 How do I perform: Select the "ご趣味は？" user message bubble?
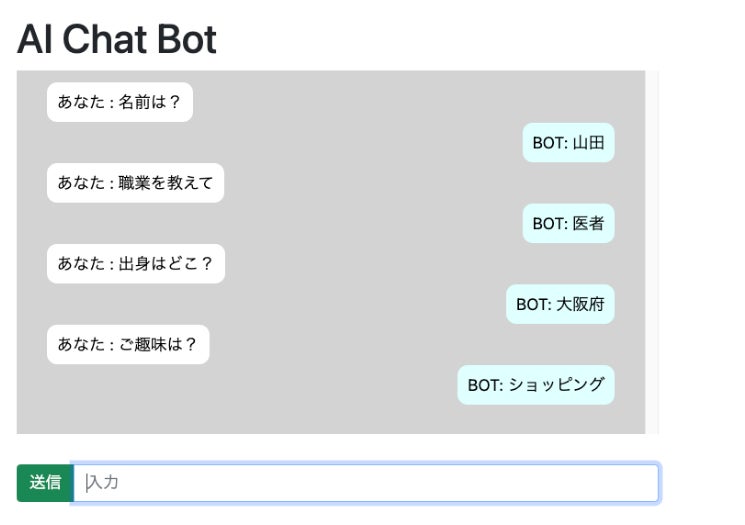pyautogui.click(x=128, y=345)
